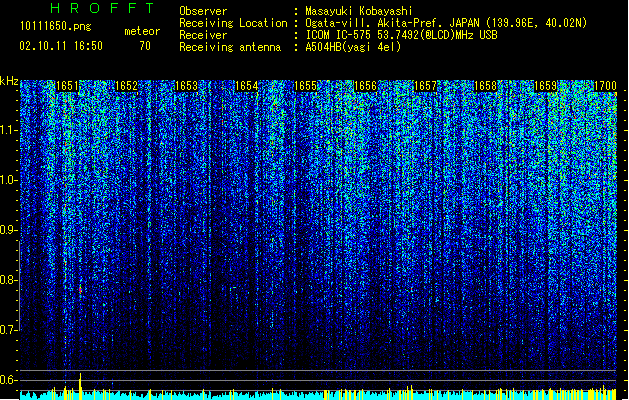Click the kHz axis unit label
Viewport: 629px width, 400px height.
pos(9,81)
